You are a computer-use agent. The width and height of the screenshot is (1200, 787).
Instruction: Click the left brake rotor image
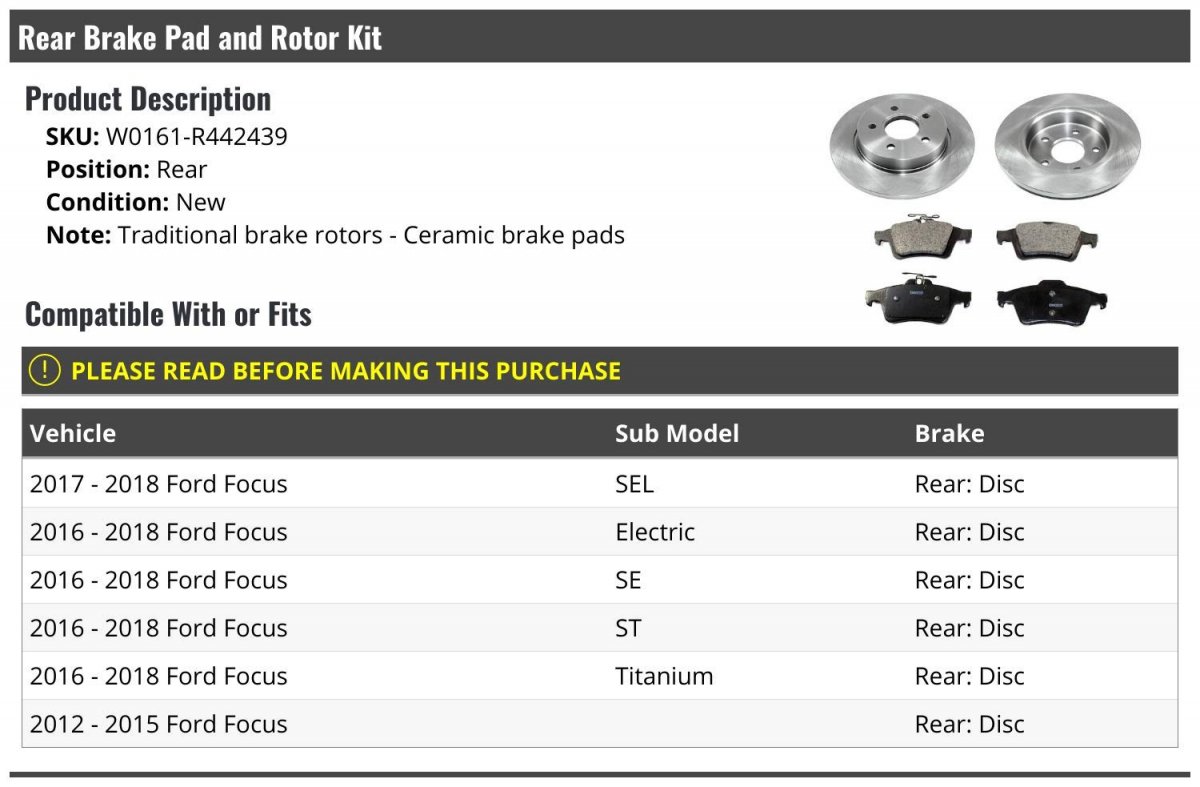point(902,148)
